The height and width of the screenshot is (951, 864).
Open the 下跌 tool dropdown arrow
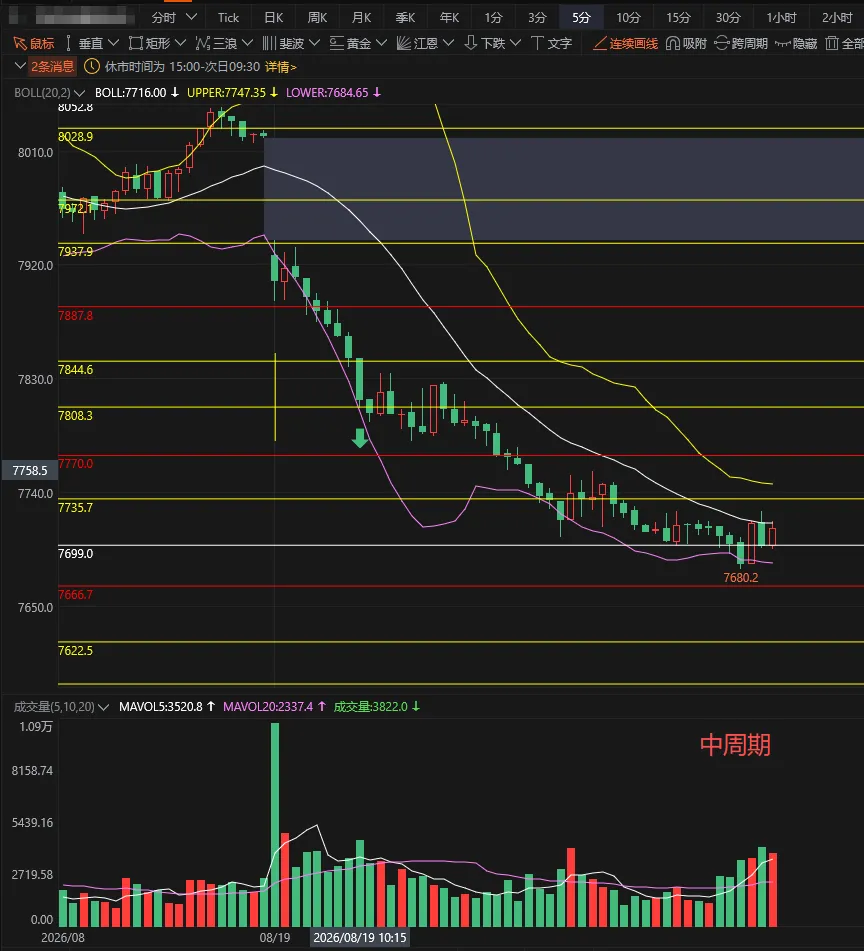pos(515,43)
